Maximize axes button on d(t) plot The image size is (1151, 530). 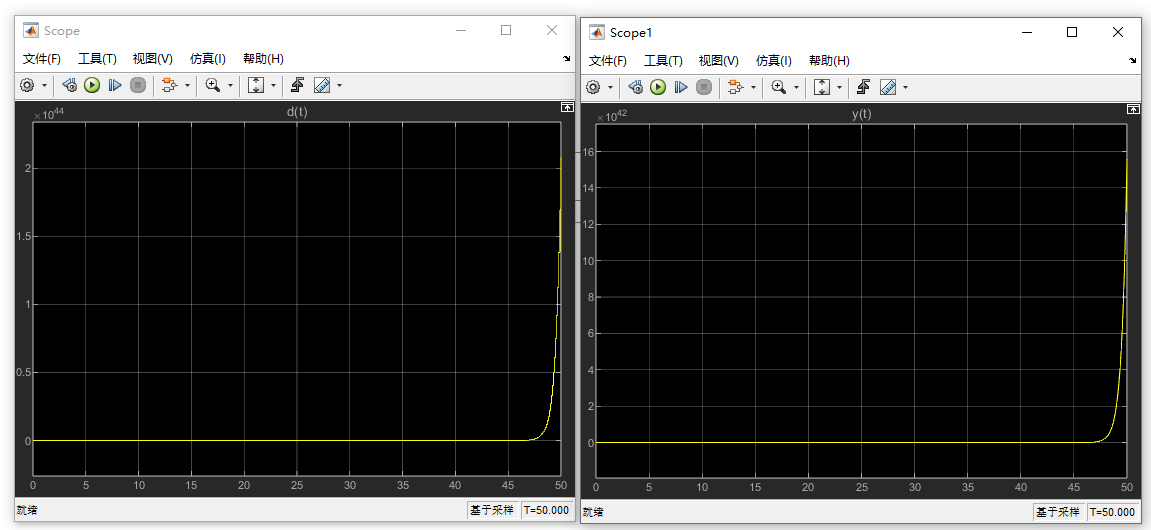coord(567,107)
